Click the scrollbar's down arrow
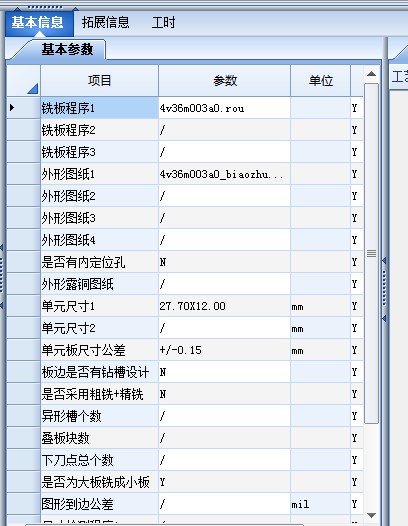 point(371,515)
